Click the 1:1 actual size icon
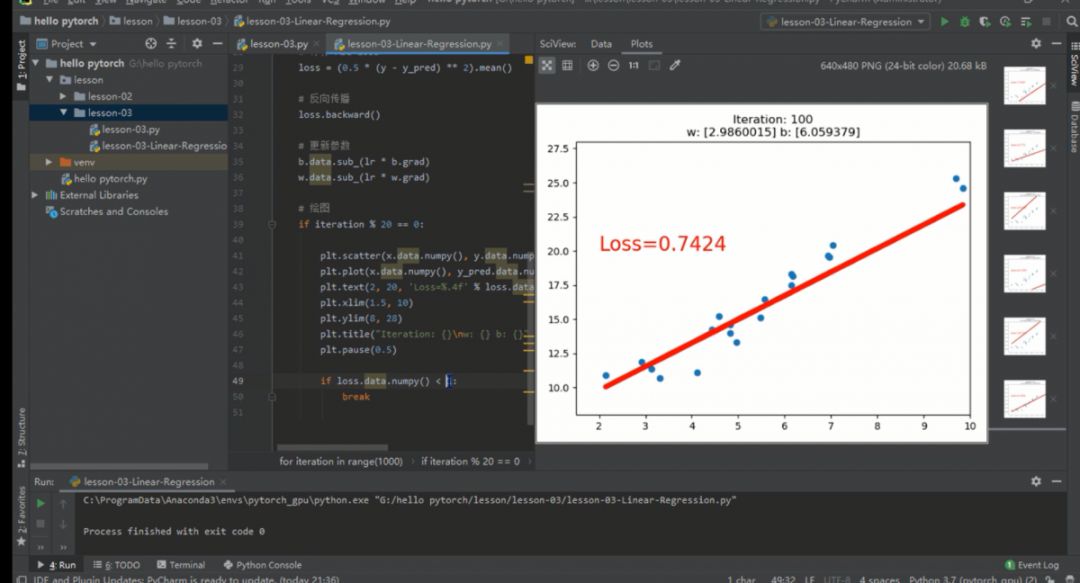Image resolution: width=1080 pixels, height=583 pixels. (x=634, y=65)
